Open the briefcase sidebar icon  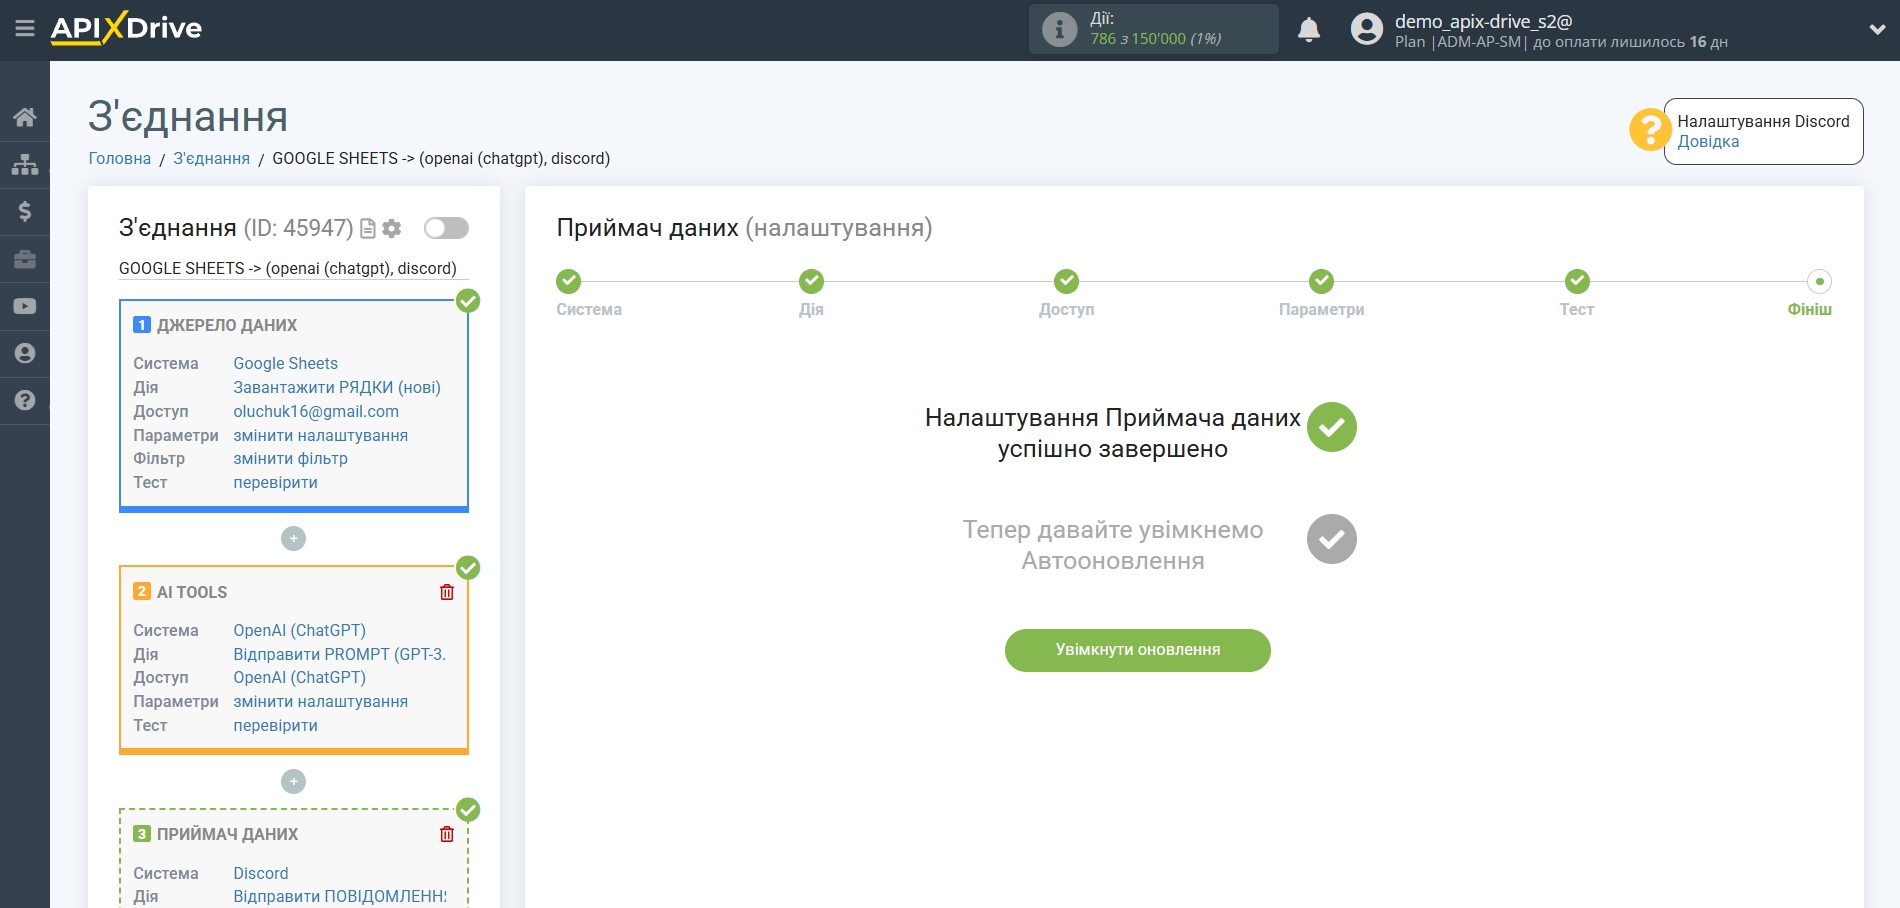tap(25, 259)
